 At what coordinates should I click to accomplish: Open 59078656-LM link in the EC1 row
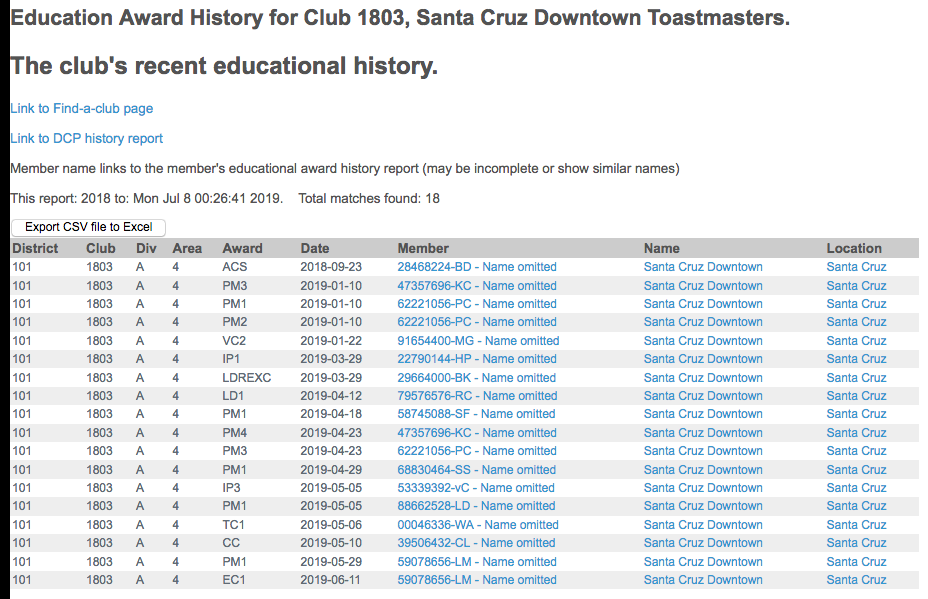pos(477,580)
